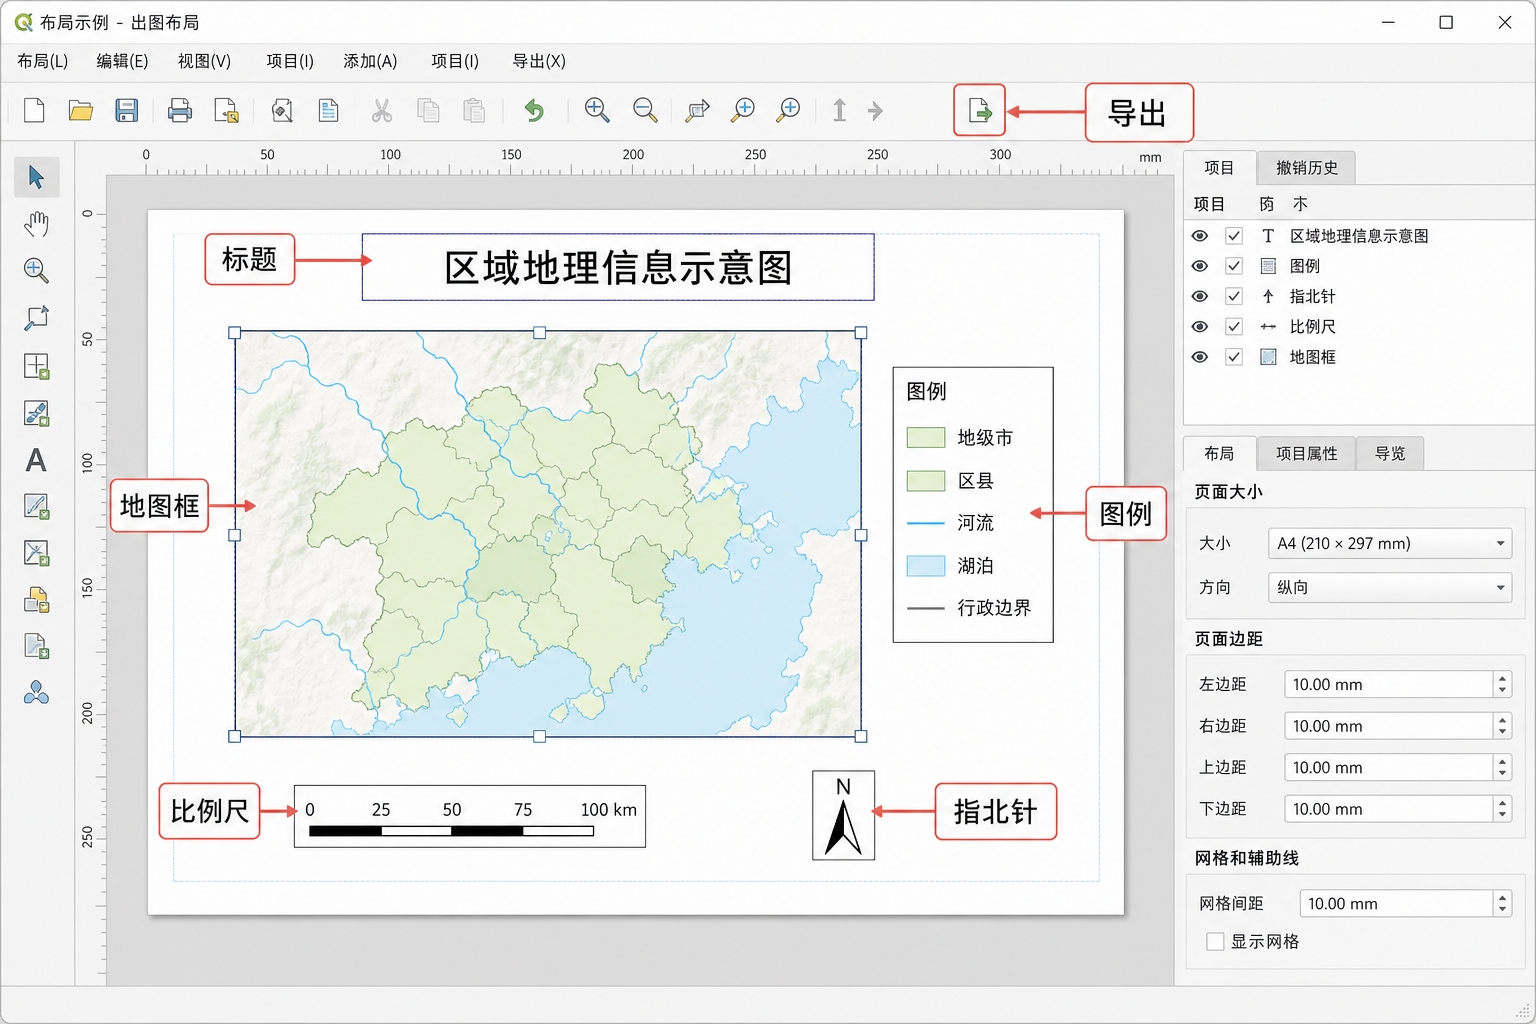The height and width of the screenshot is (1024, 1536).
Task: Open the 编辑(E) menu
Action: [x=122, y=61]
